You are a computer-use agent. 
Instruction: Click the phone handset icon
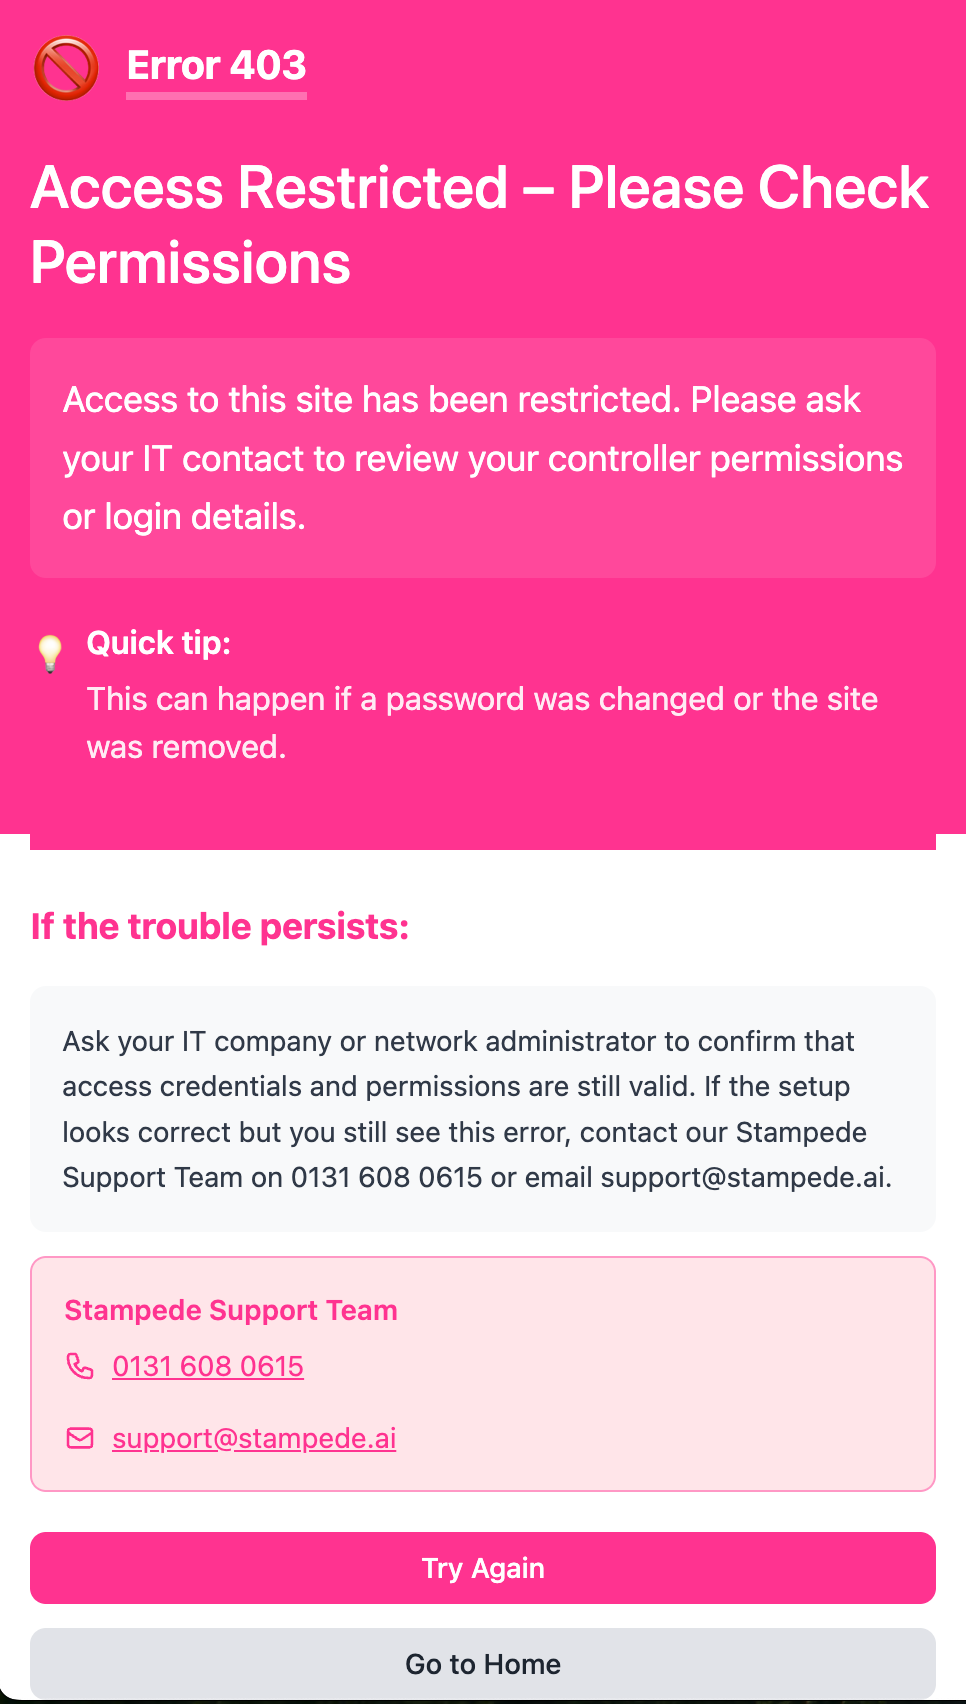80,1366
